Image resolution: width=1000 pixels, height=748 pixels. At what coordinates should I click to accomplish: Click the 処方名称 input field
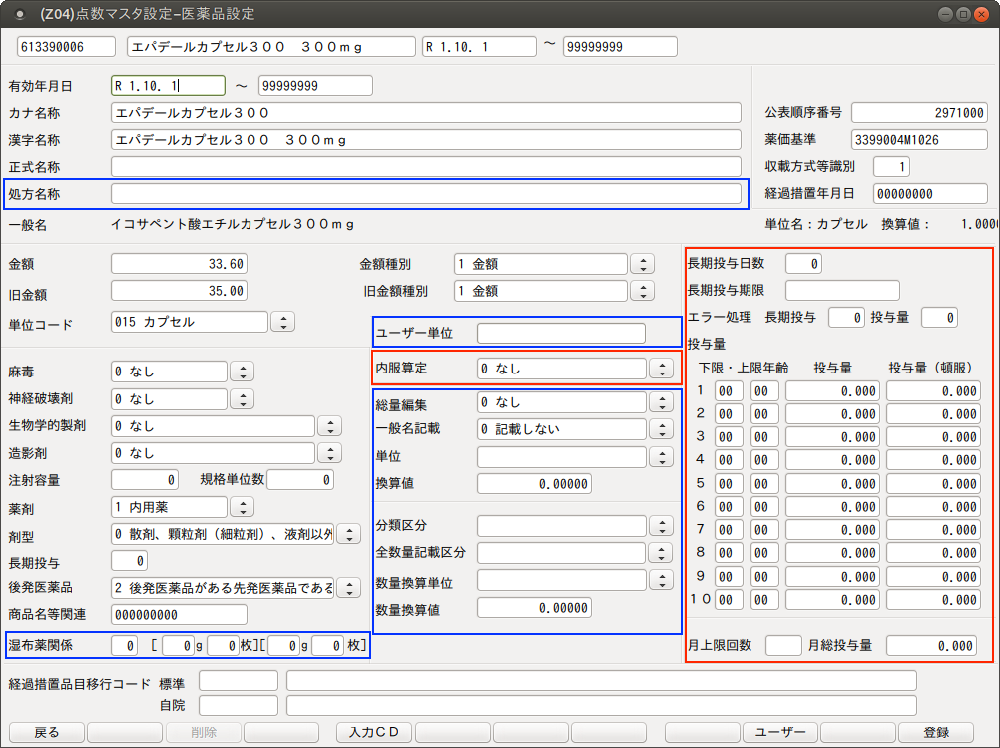point(426,194)
